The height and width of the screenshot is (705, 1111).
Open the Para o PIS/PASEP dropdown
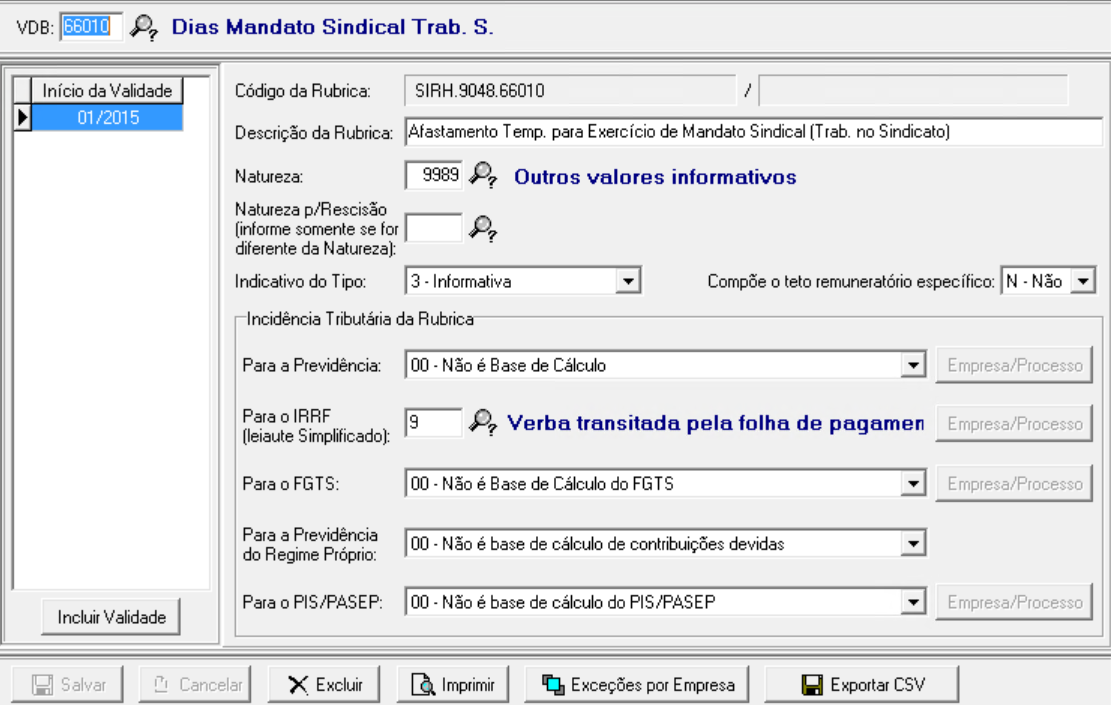tap(911, 601)
